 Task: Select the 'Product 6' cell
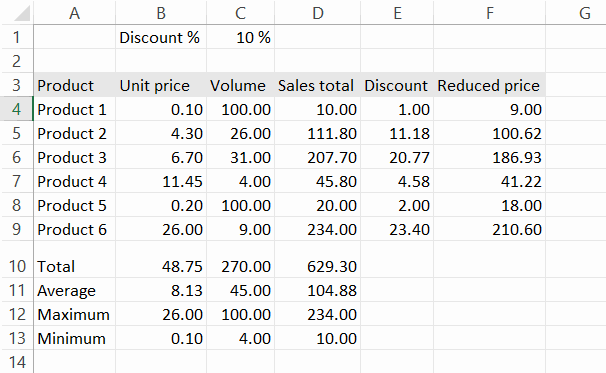pyautogui.click(x=74, y=229)
